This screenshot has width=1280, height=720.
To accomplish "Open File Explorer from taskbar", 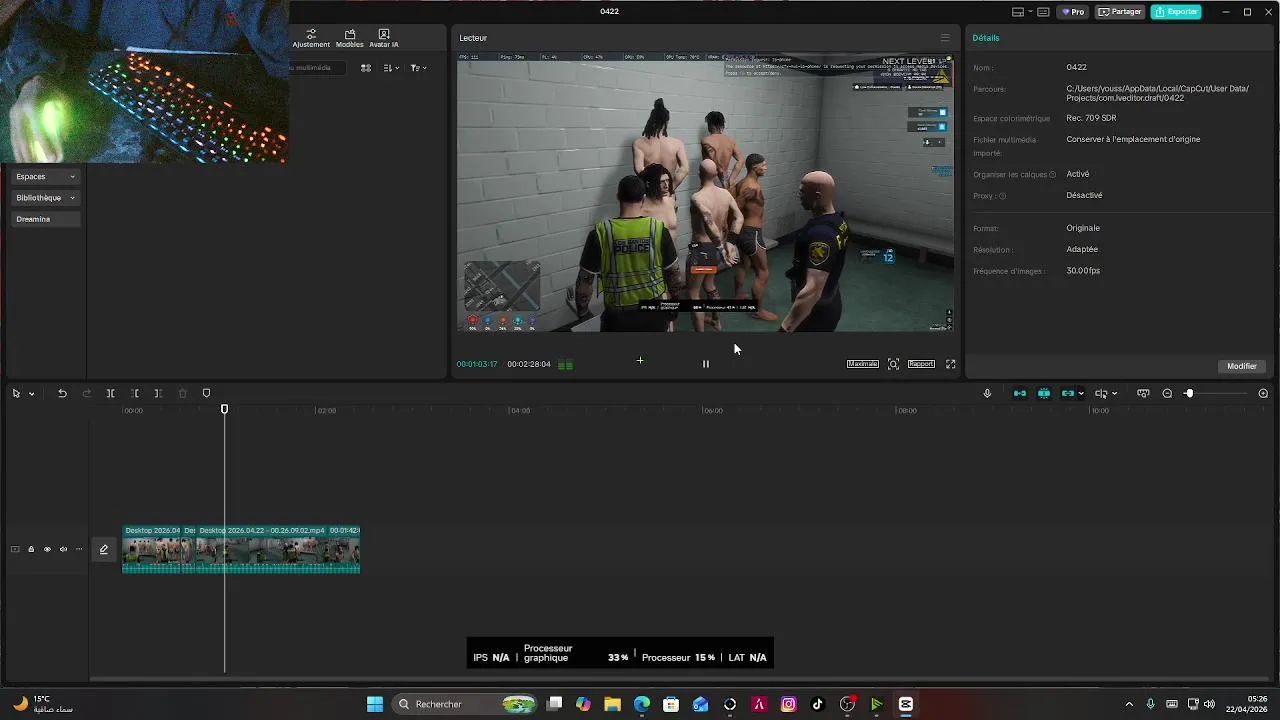I will point(613,704).
